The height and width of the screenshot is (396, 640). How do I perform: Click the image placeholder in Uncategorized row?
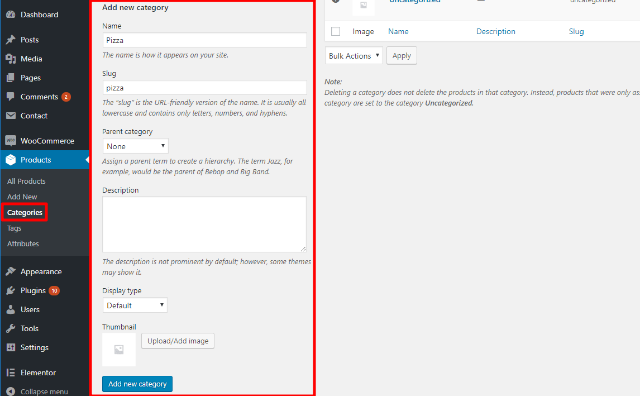click(363, 6)
